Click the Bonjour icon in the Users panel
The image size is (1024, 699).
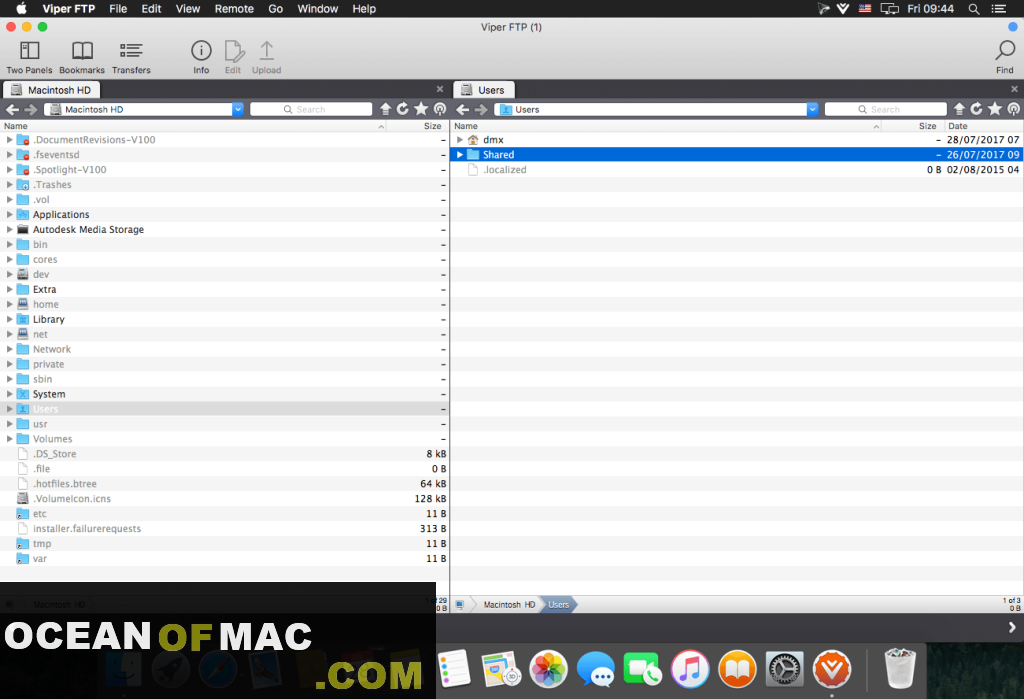[x=1014, y=109]
